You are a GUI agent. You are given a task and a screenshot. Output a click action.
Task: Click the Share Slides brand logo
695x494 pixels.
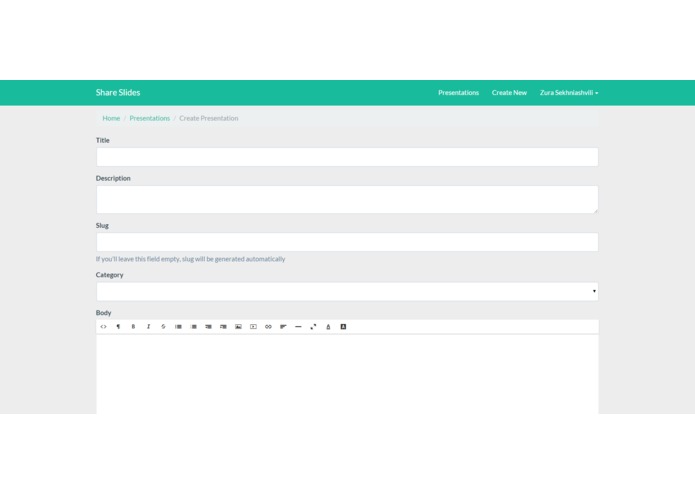[118, 93]
